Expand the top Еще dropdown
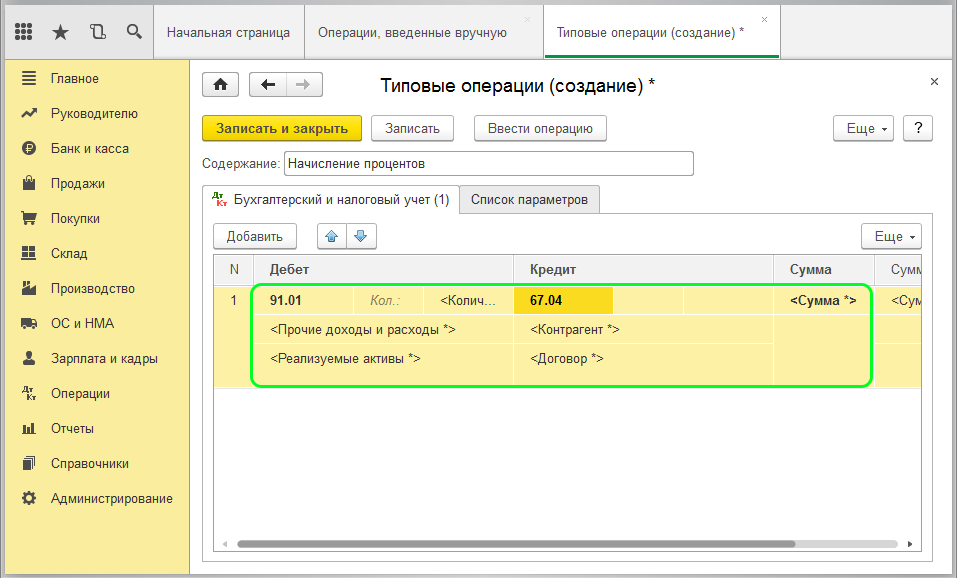957x578 pixels. coord(867,128)
